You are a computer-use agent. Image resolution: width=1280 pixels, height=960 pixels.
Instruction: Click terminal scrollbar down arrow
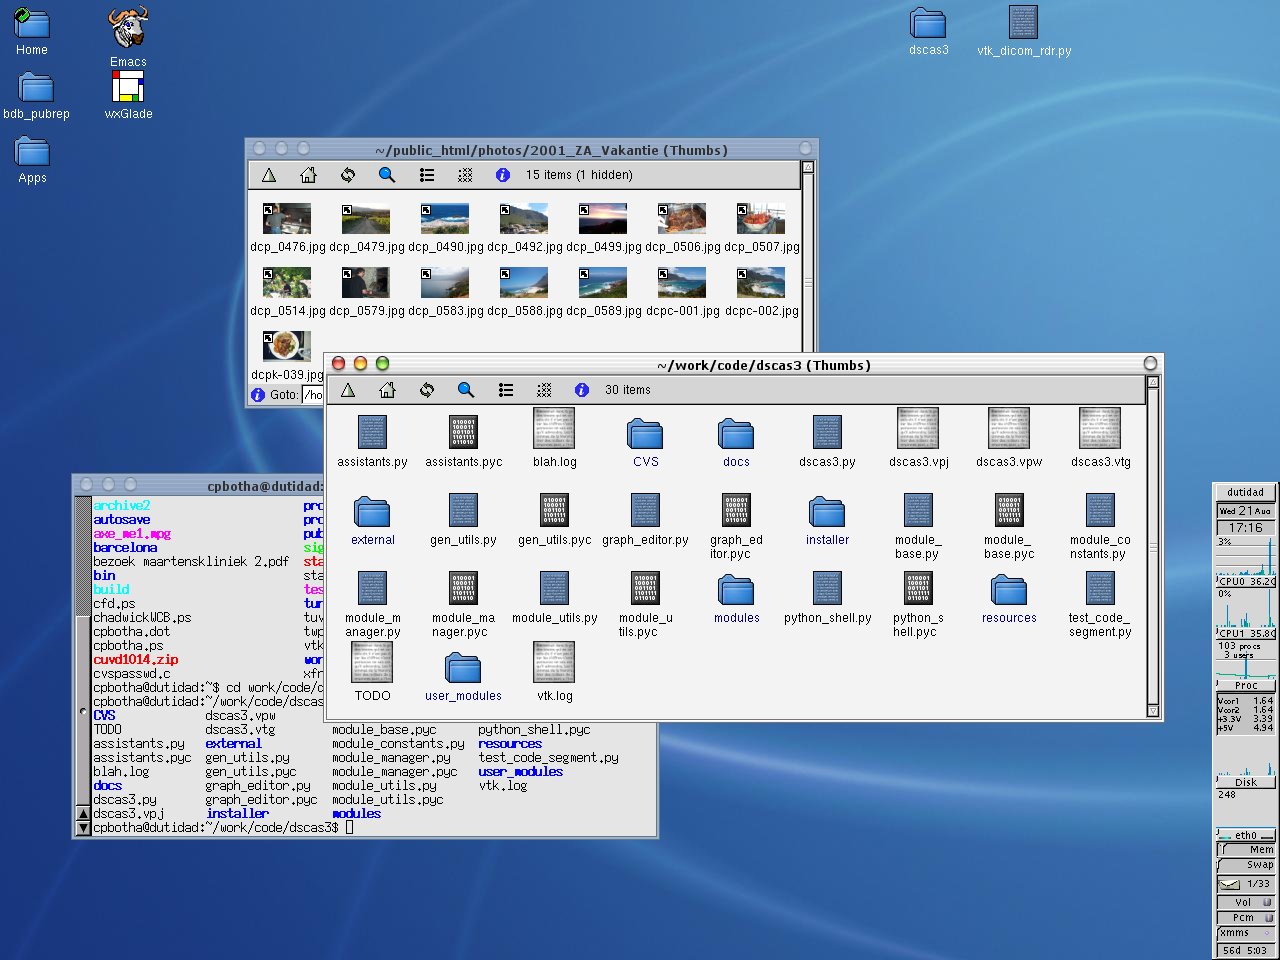tap(84, 828)
